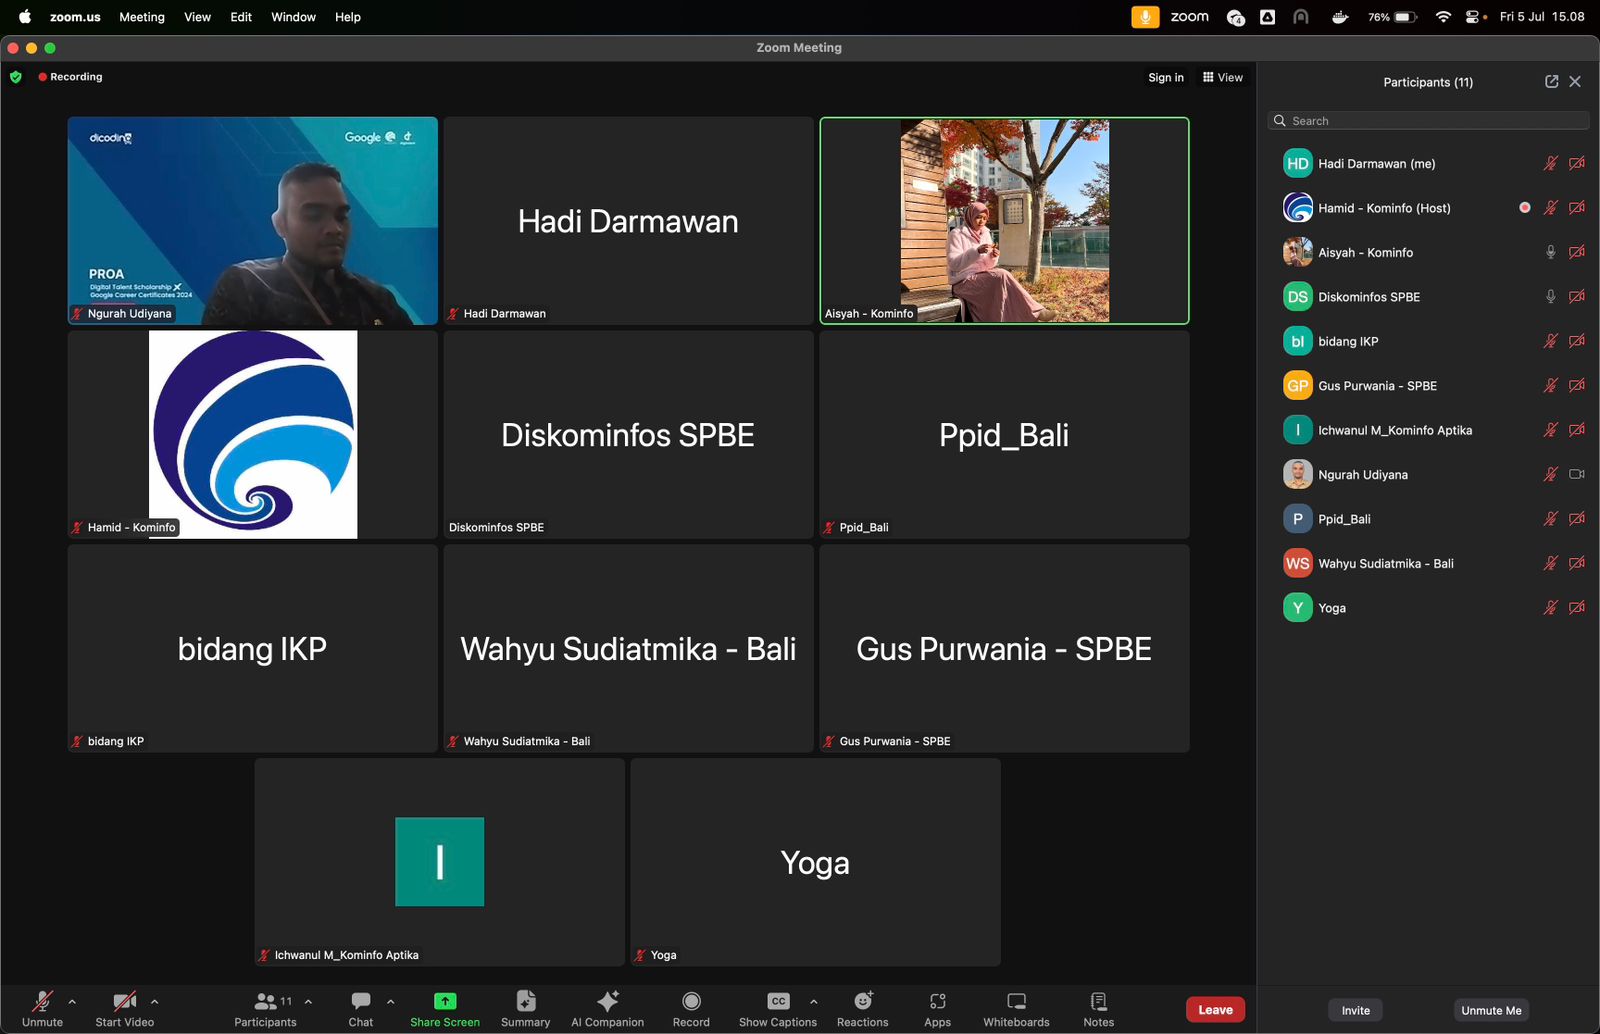This screenshot has width=1600, height=1034.
Task: Open the Chat panel
Action: 361,1008
